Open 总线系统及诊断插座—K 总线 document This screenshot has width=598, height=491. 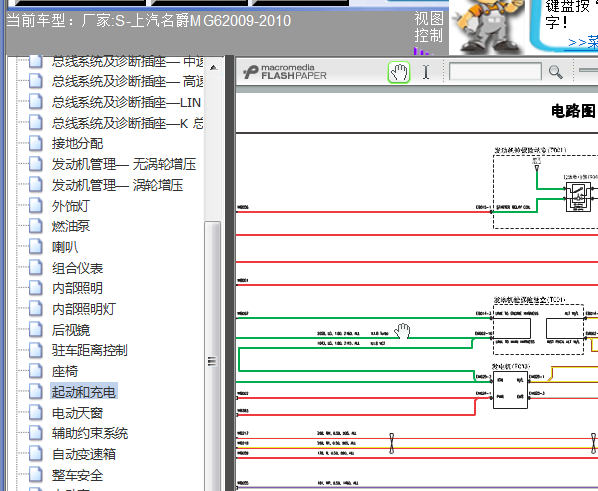tap(127, 123)
